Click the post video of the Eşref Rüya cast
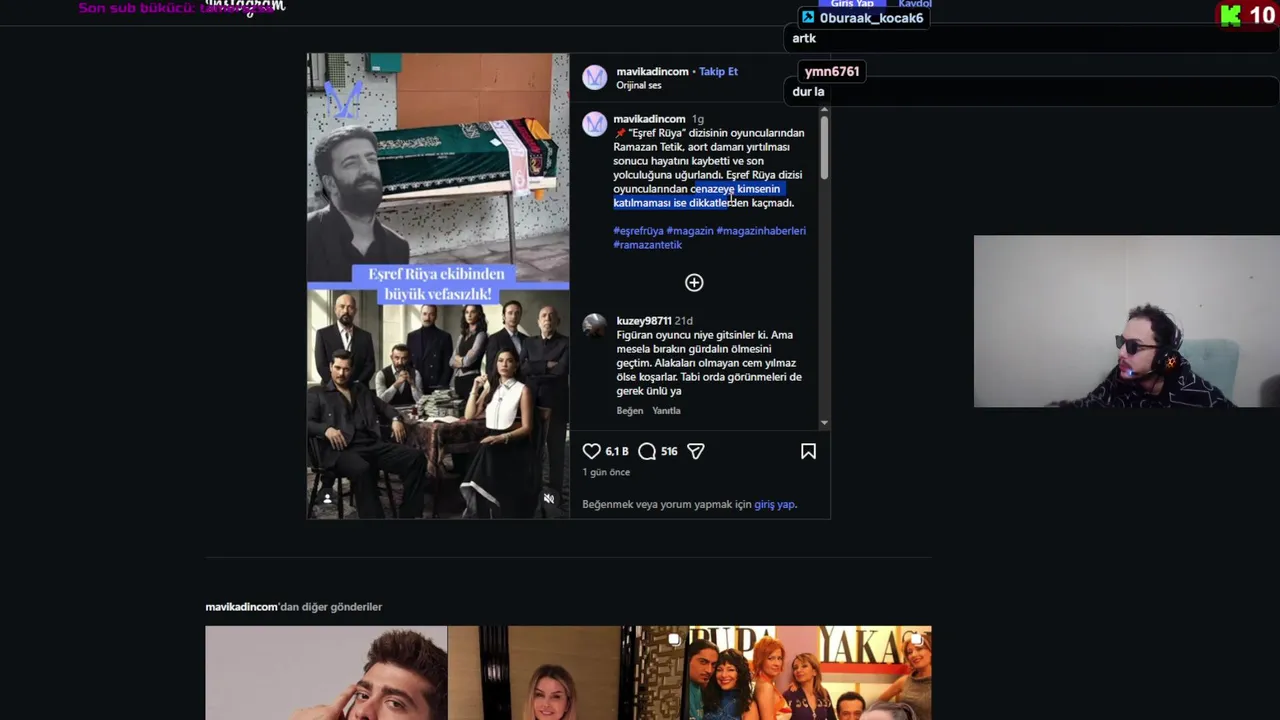Viewport: 1280px width, 720px height. click(x=438, y=286)
